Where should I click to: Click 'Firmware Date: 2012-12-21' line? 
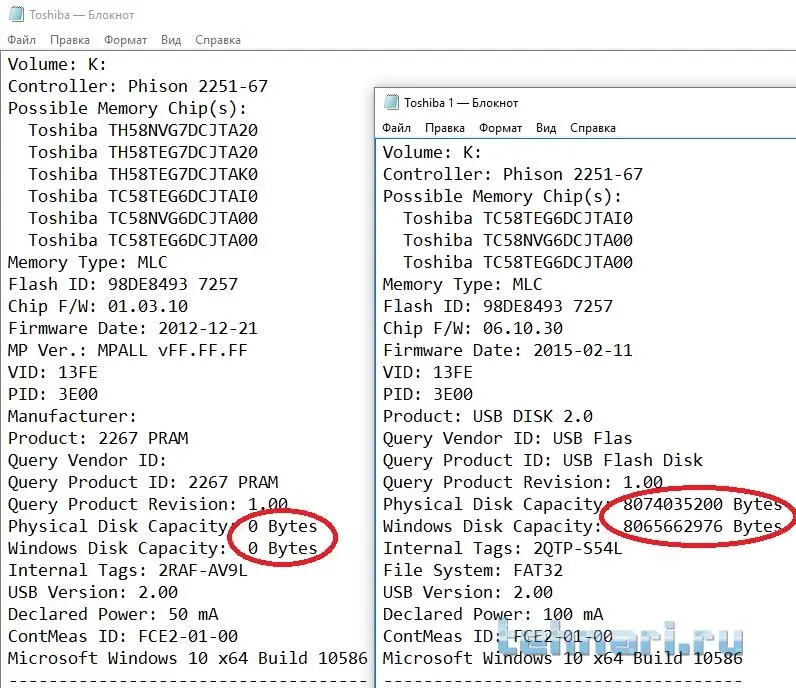(133, 329)
